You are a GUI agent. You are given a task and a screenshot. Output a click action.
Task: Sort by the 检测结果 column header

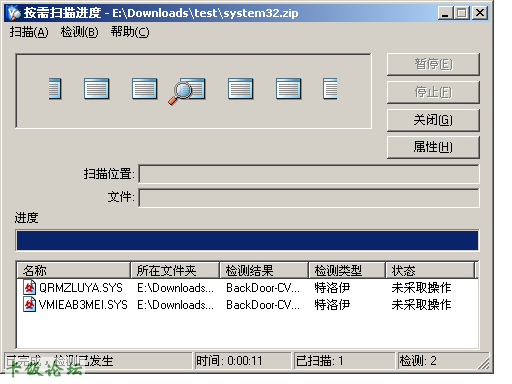[264, 270]
